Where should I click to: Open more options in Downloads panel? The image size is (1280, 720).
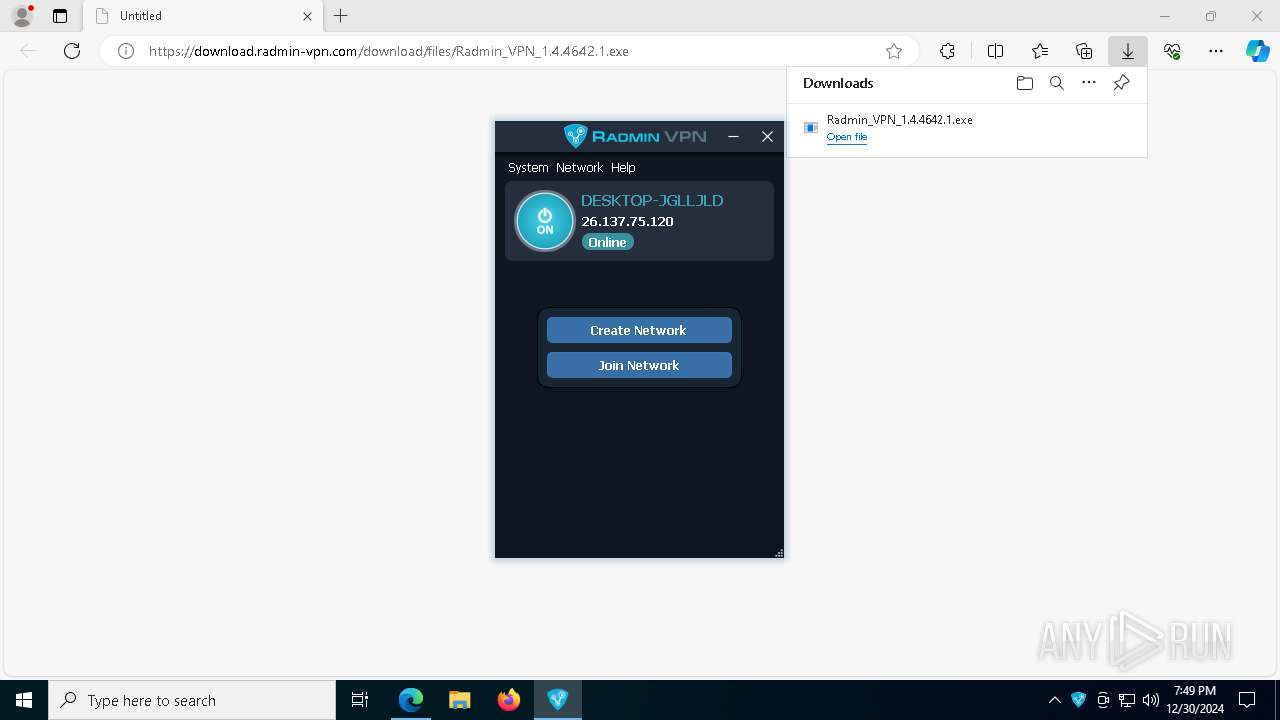pos(1089,83)
